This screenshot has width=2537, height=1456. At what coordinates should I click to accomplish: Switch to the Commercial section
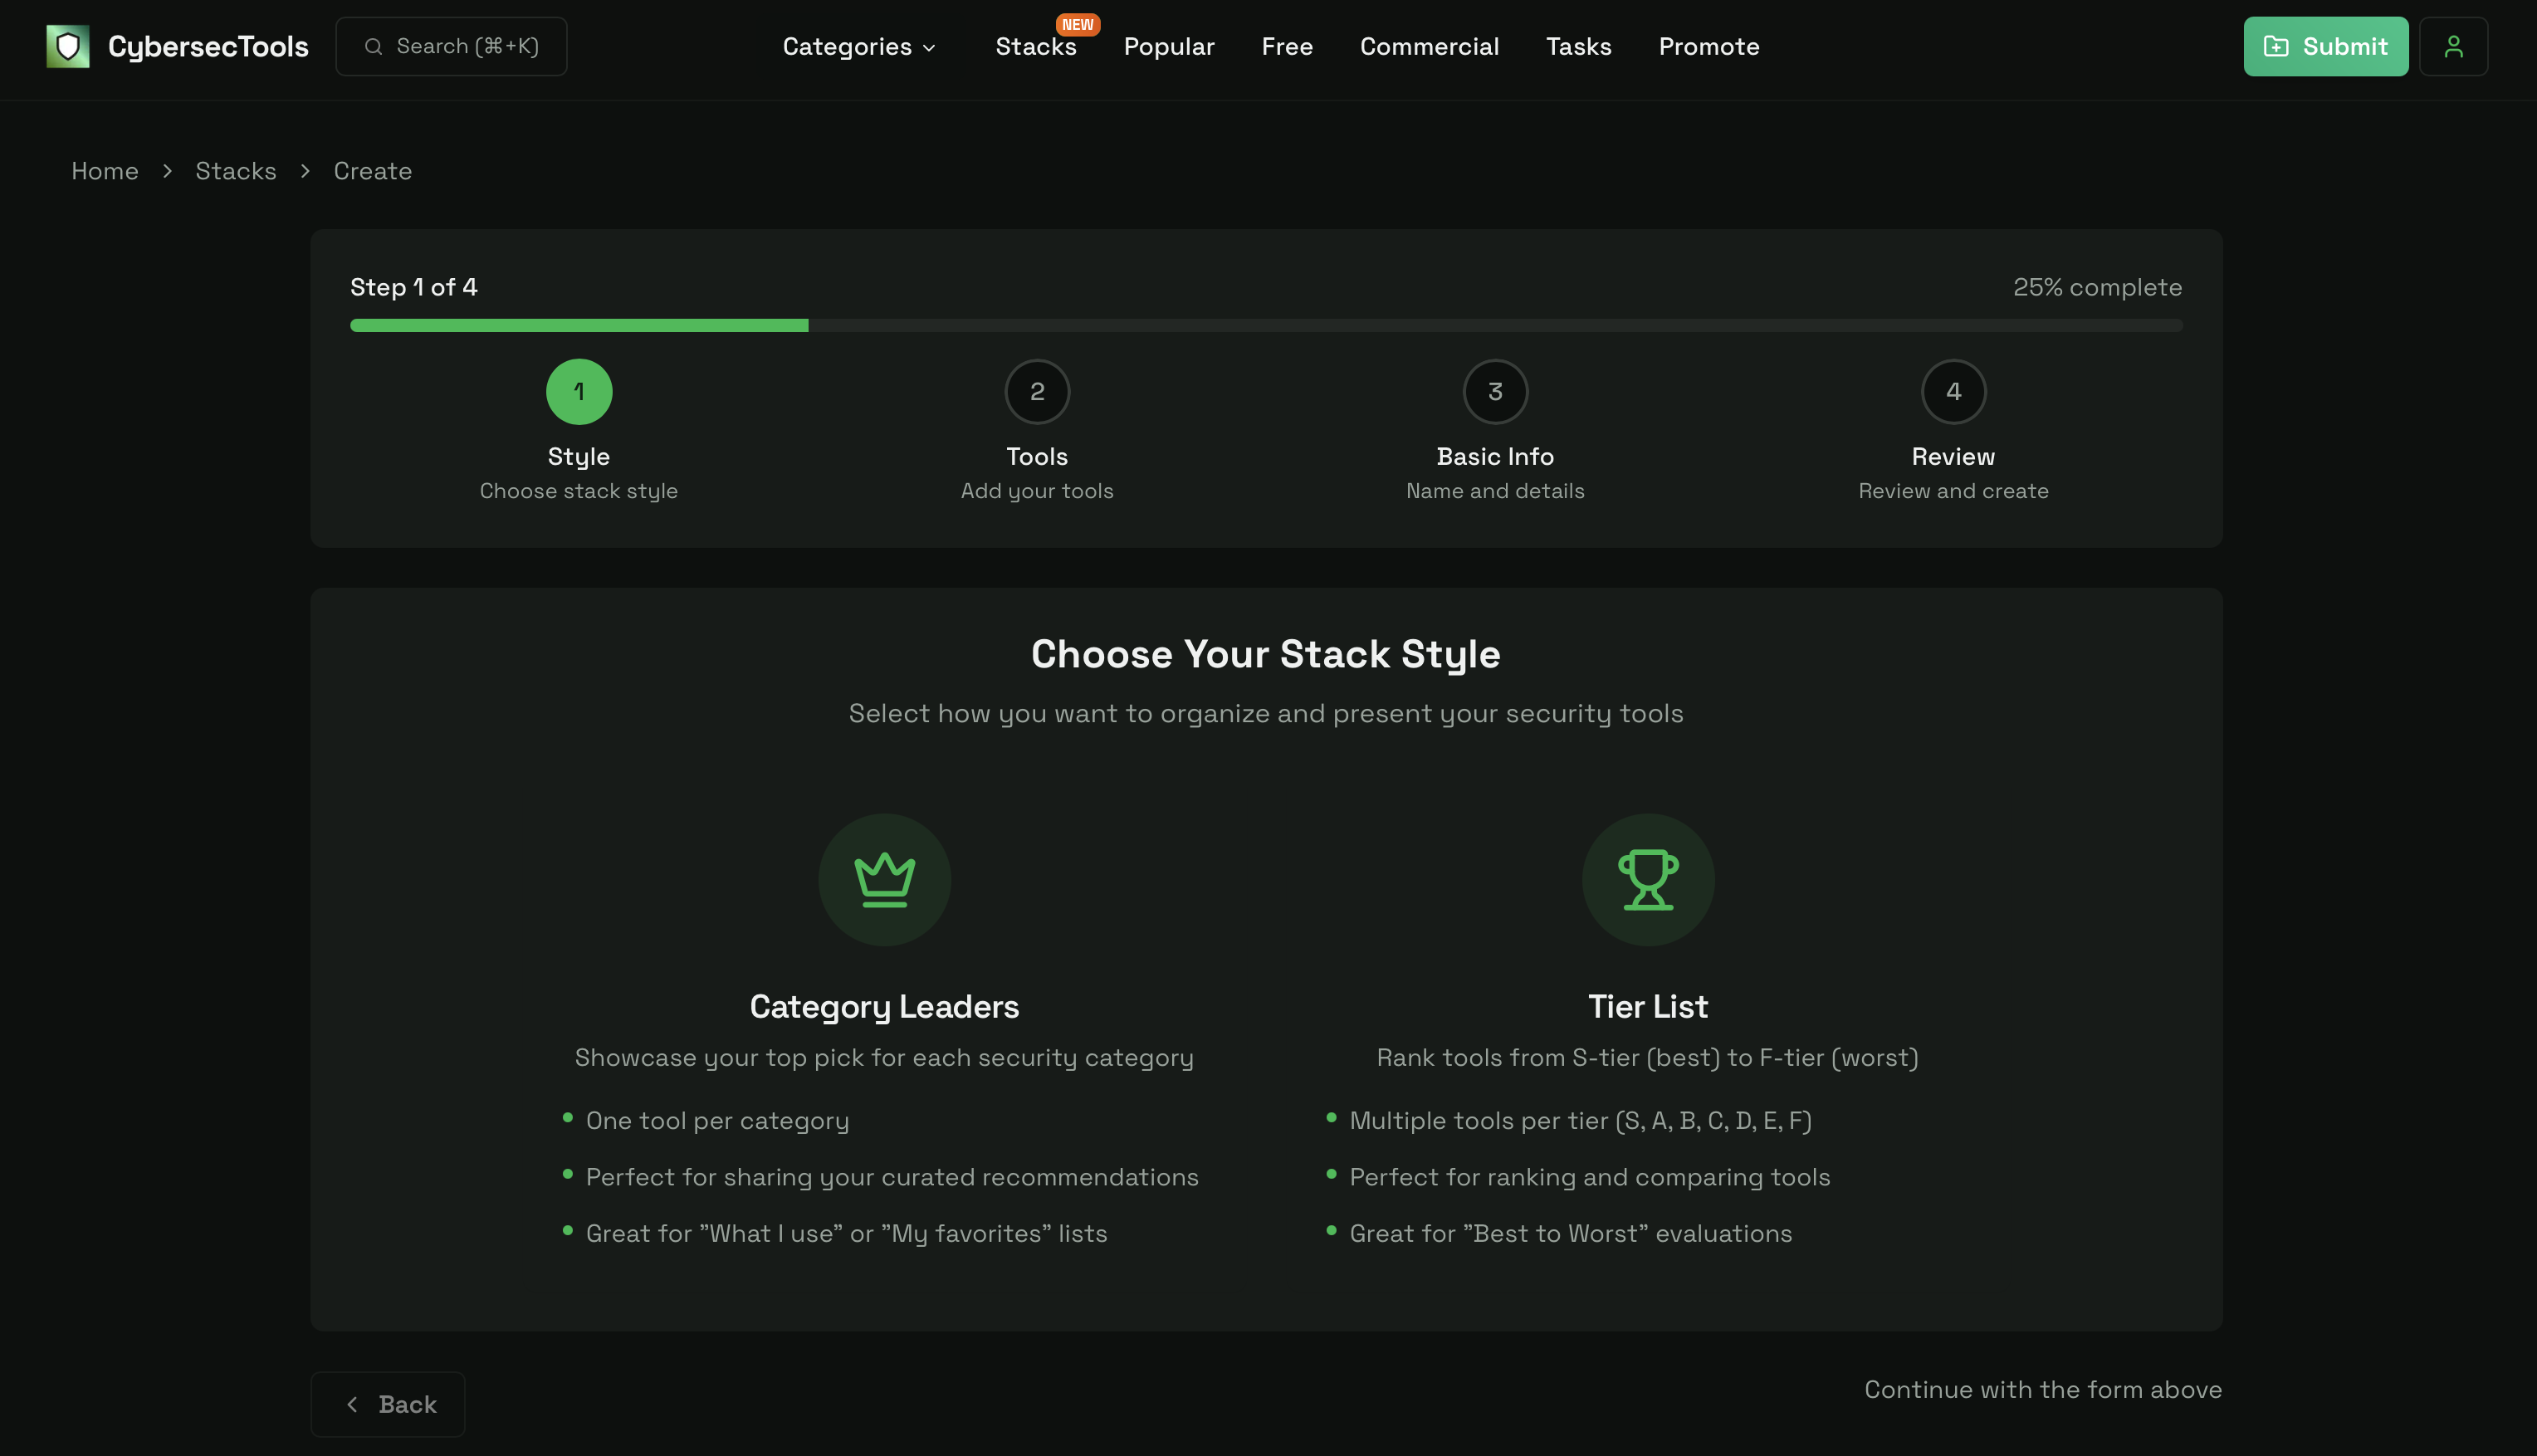1430,46
